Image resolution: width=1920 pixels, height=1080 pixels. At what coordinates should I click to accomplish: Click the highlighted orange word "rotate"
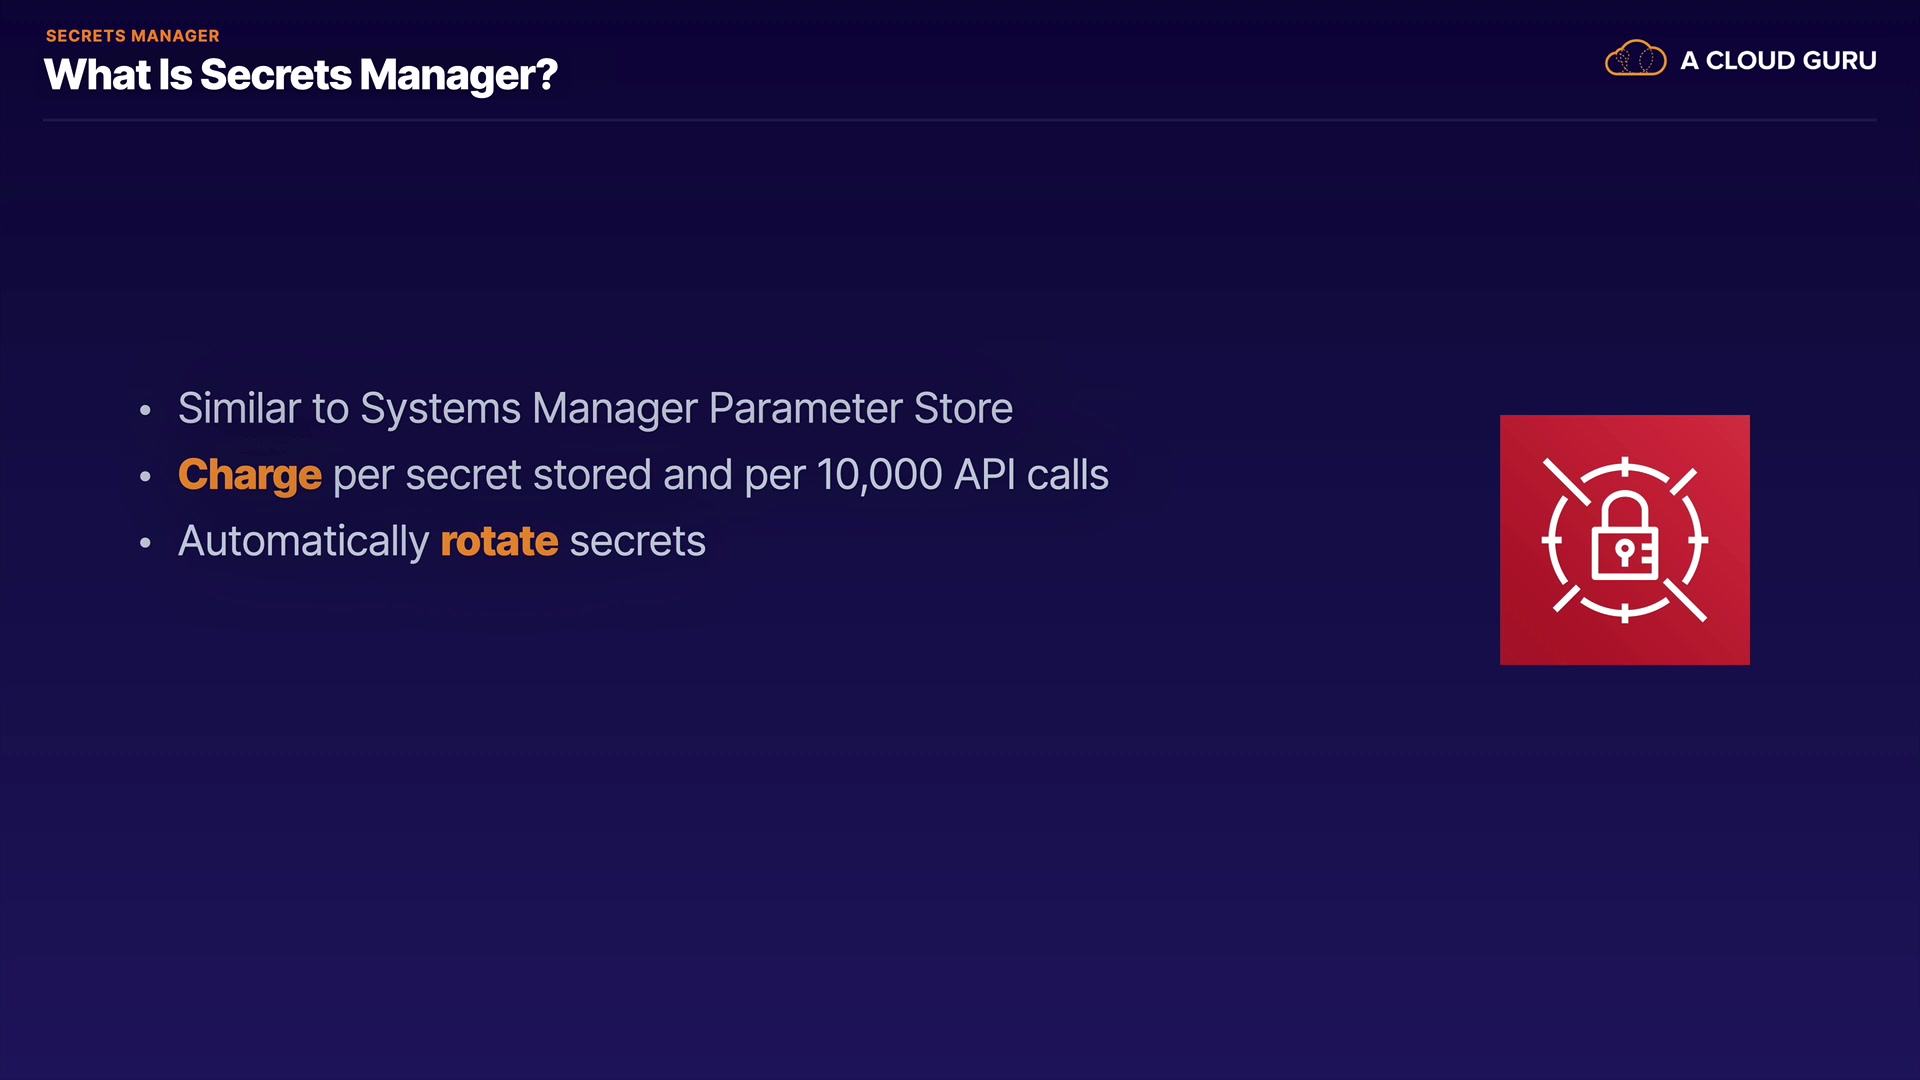pyautogui.click(x=499, y=541)
